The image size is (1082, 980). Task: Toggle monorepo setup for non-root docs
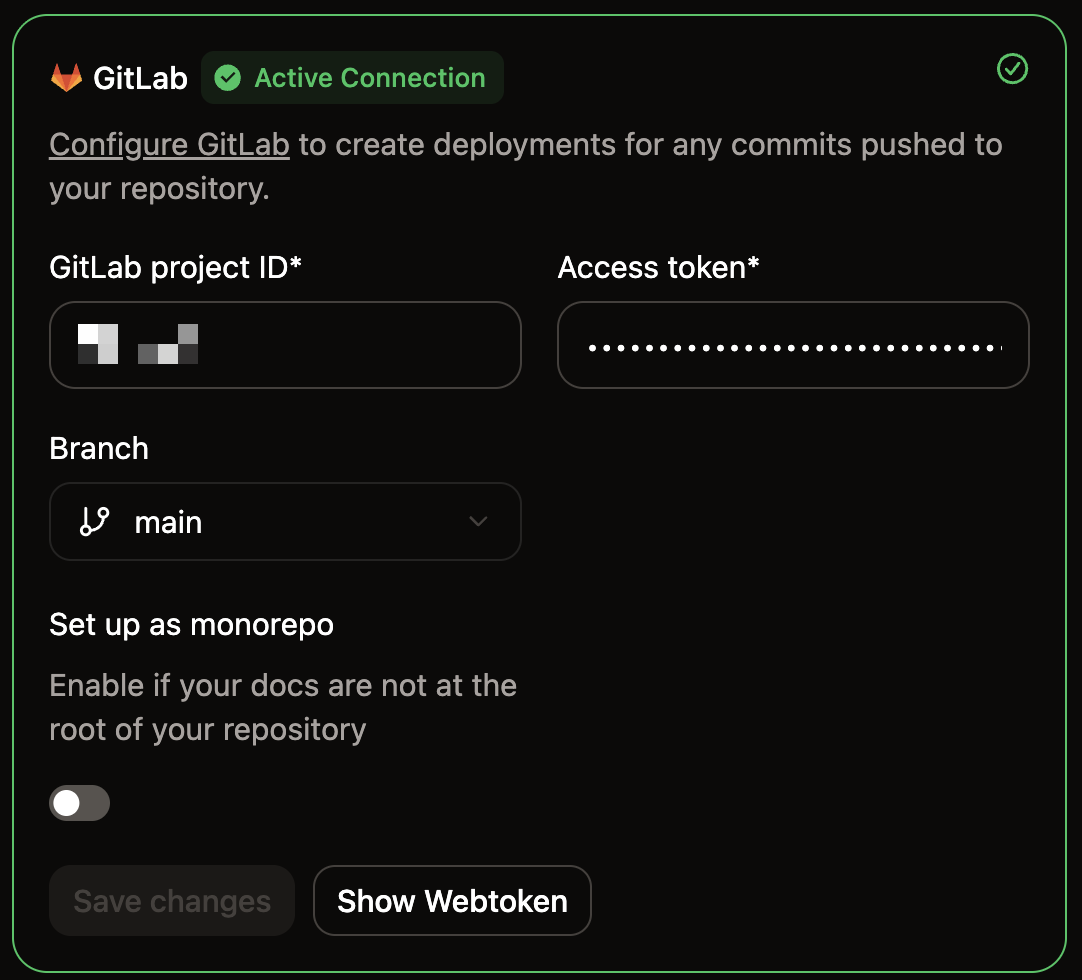[79, 802]
